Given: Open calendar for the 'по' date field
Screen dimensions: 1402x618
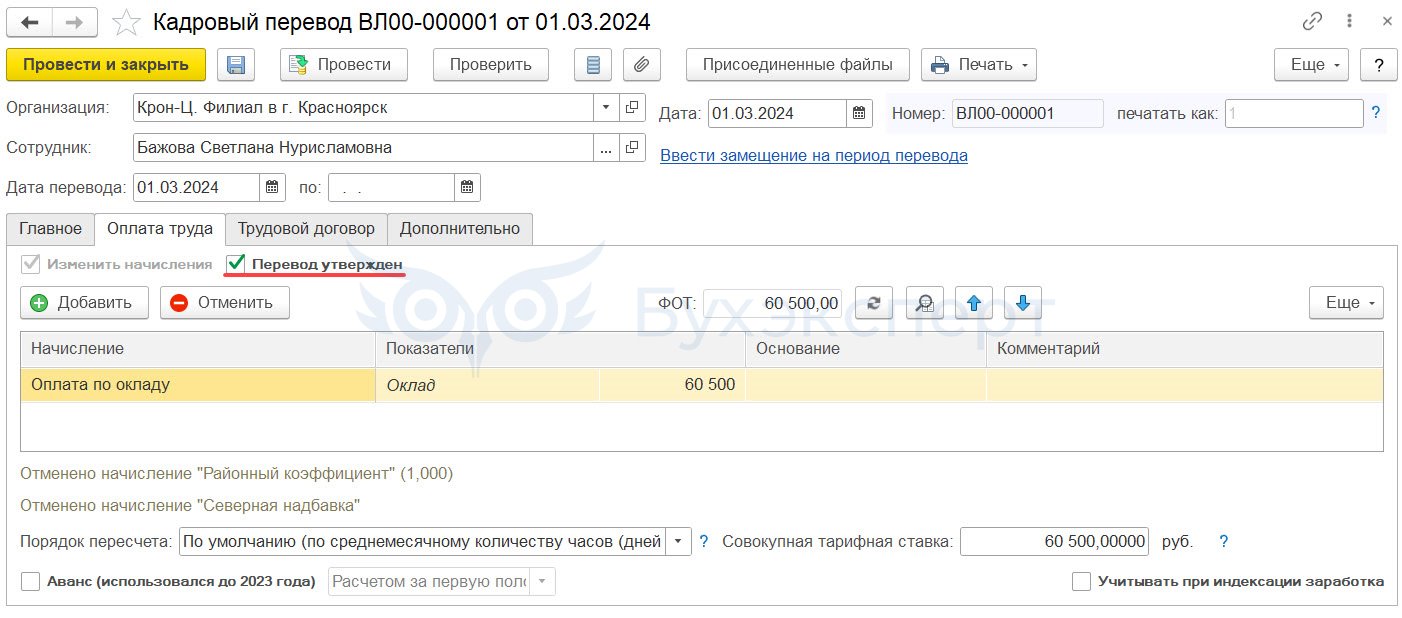Looking at the screenshot, I should point(467,187).
